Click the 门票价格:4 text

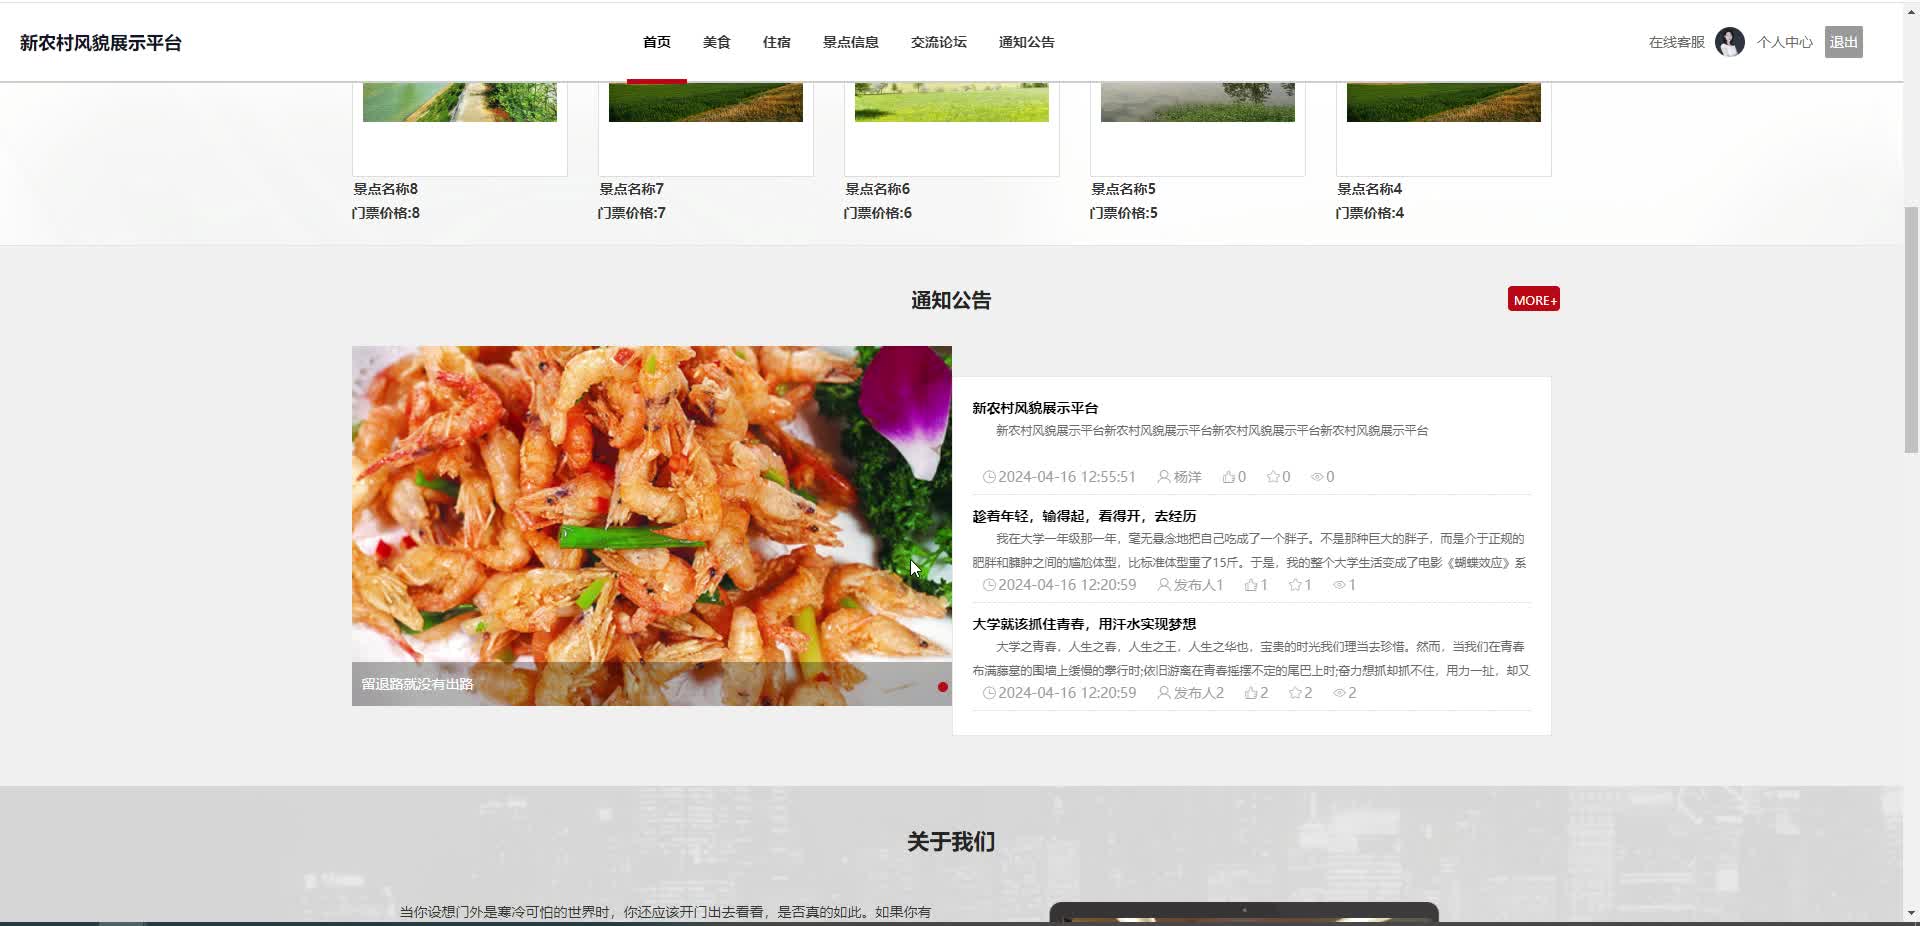point(1370,213)
